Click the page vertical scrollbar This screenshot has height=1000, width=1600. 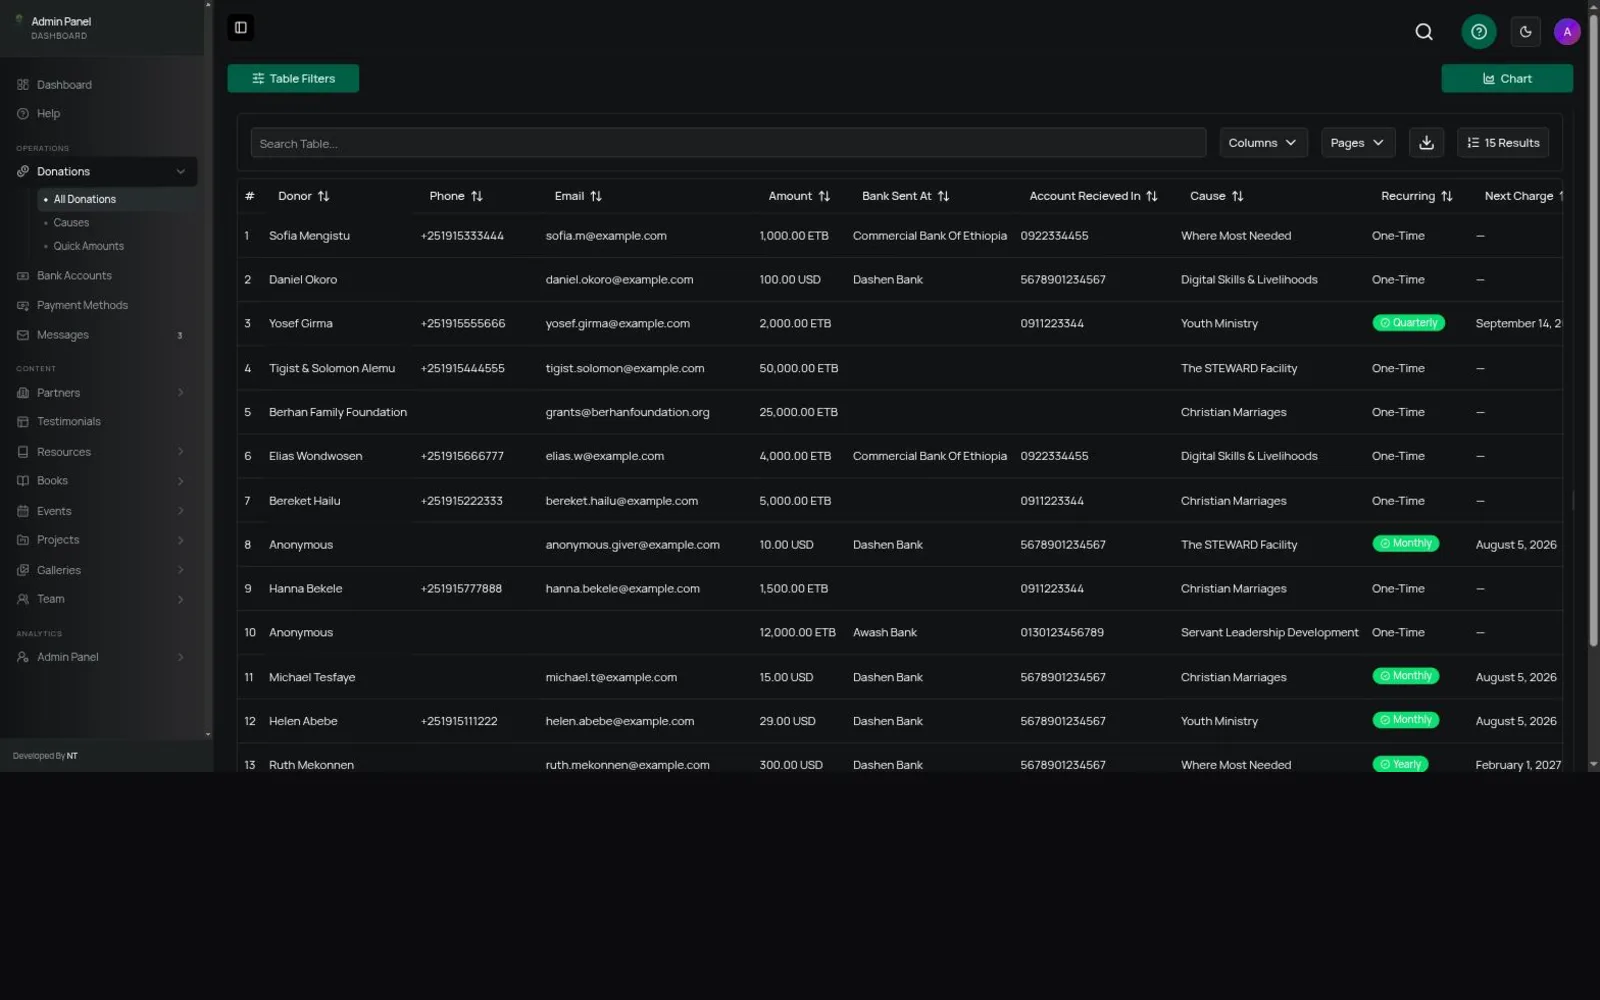(x=1593, y=330)
